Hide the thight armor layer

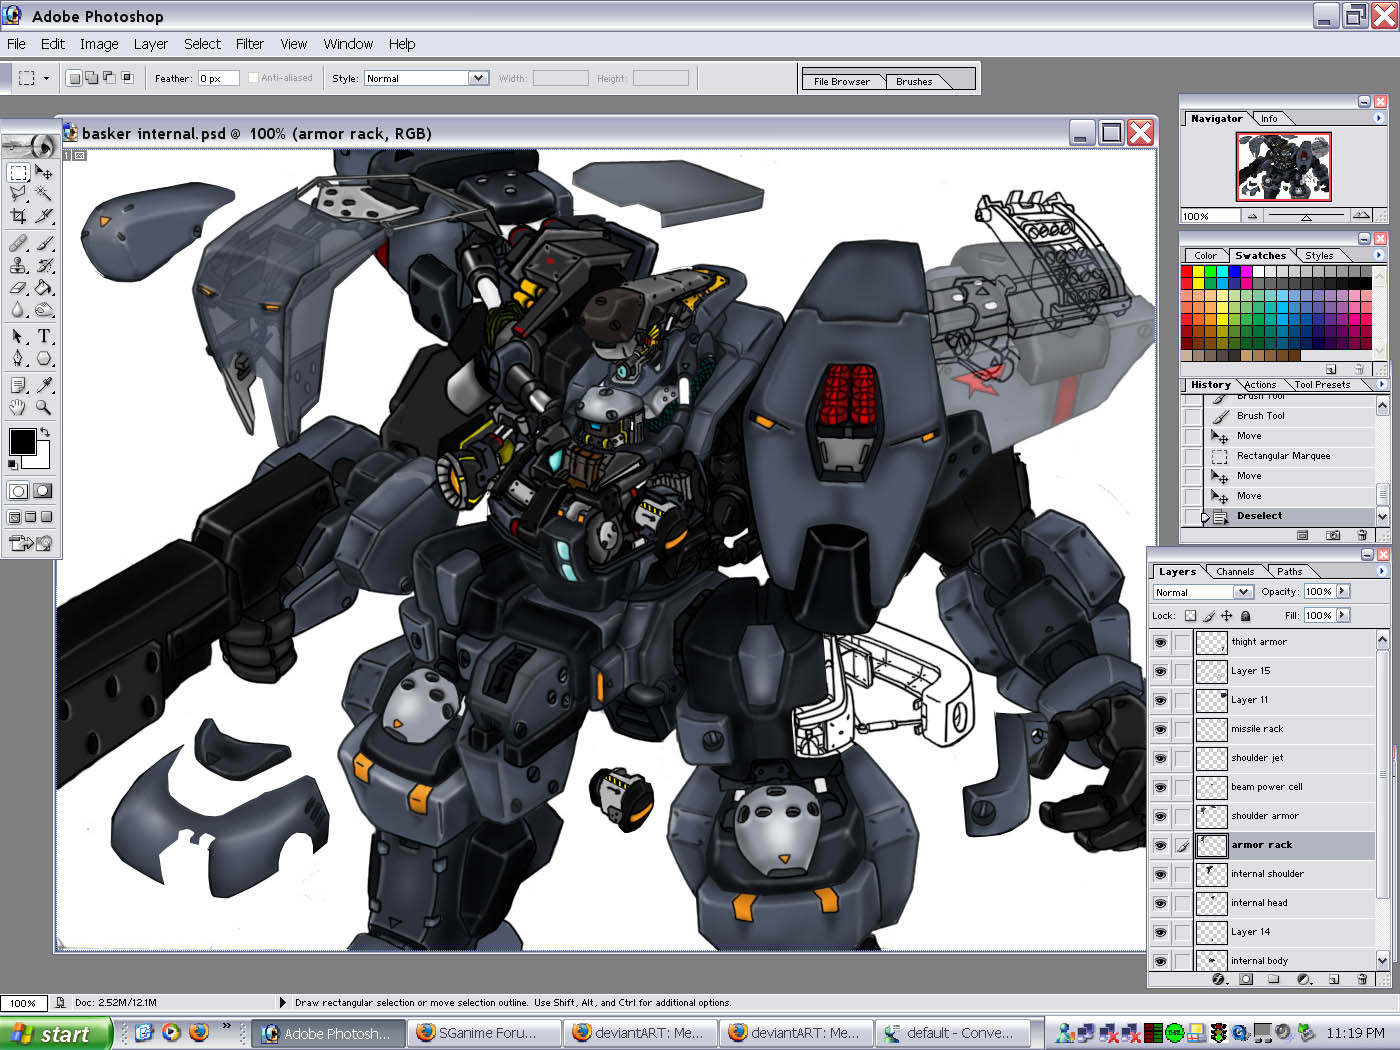tap(1160, 642)
